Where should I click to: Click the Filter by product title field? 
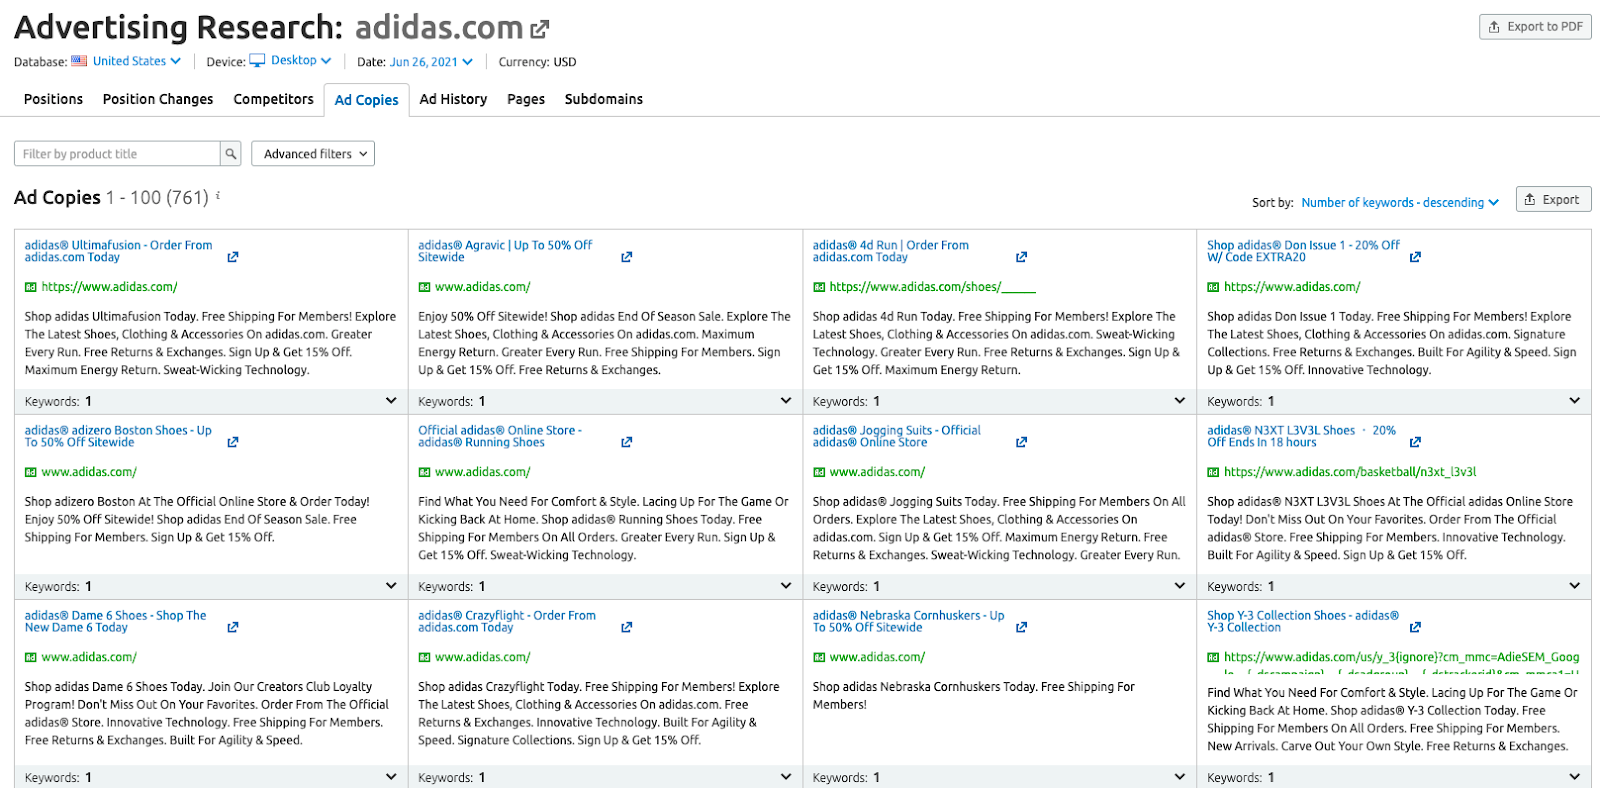click(117, 154)
